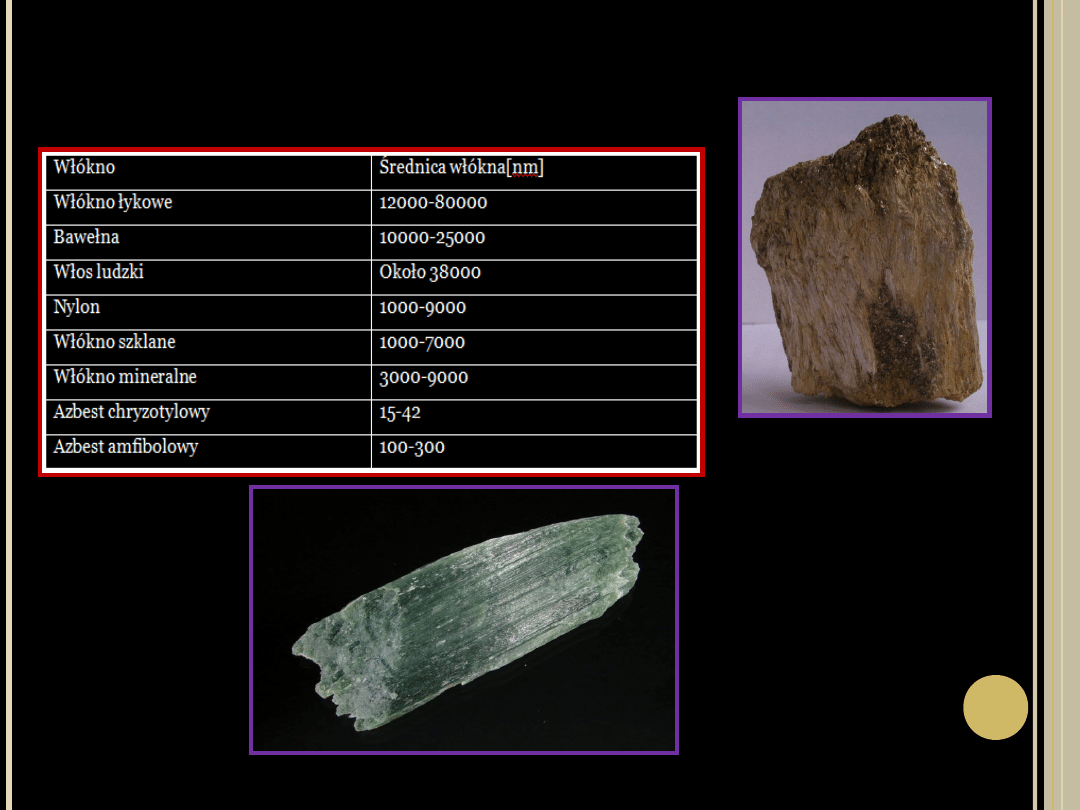Click the brown asbestos rock photo
Screen dimensions: 1080x810
[x=864, y=257]
